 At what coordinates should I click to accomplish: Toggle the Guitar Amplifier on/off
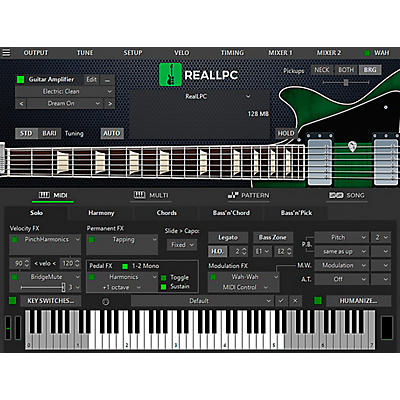click(x=21, y=79)
